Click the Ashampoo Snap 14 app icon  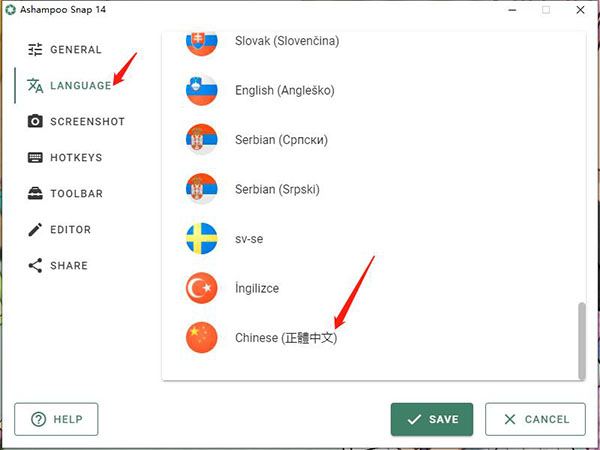pyautogui.click(x=11, y=10)
